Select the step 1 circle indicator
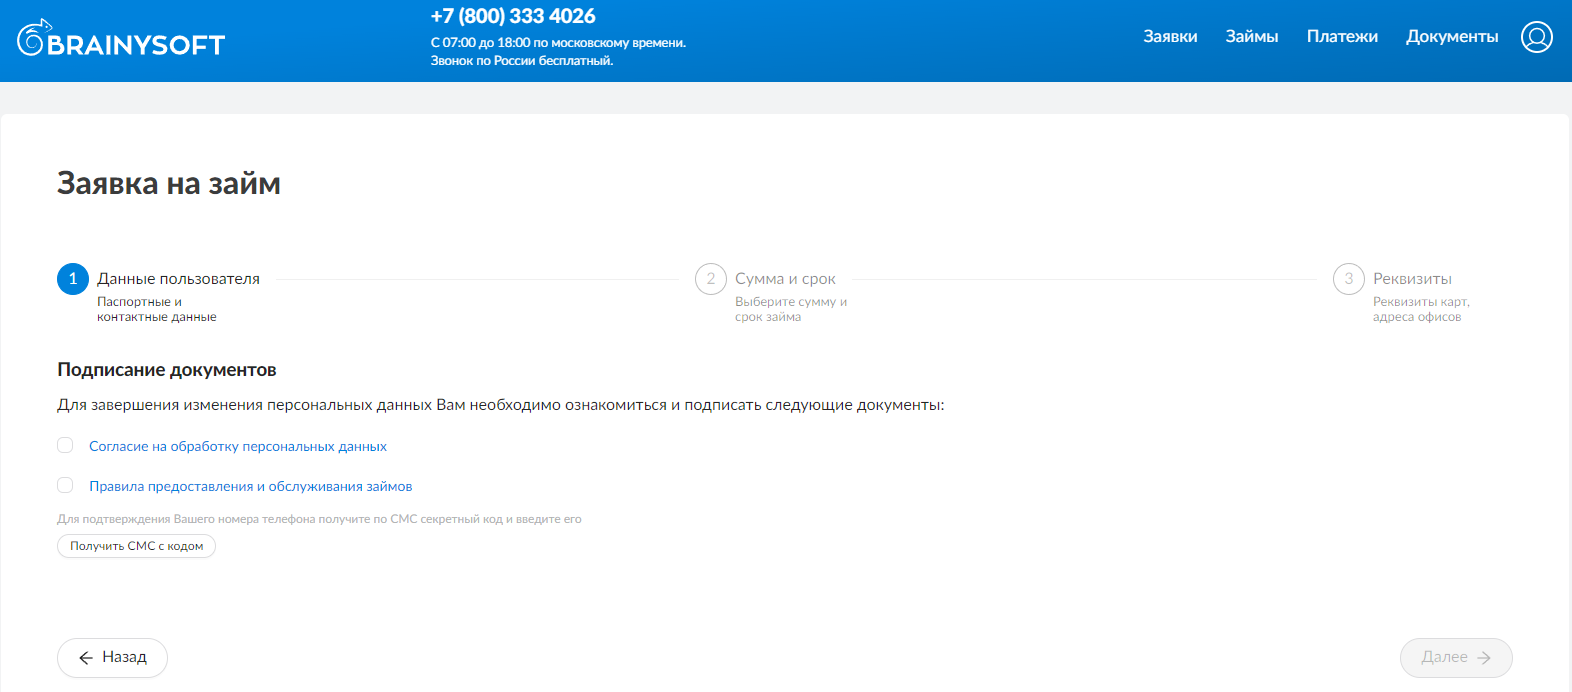Image resolution: width=1572 pixels, height=692 pixels. coord(73,279)
